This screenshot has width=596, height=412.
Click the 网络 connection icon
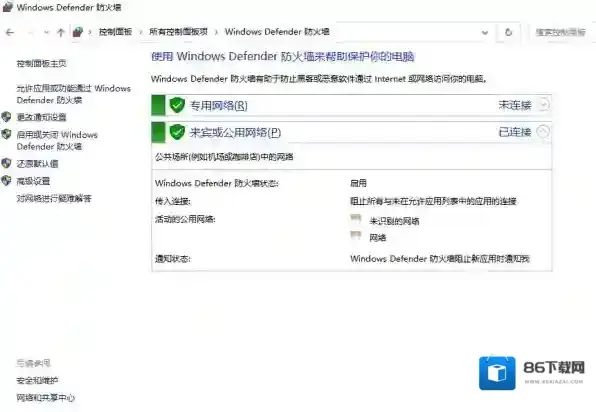click(355, 236)
